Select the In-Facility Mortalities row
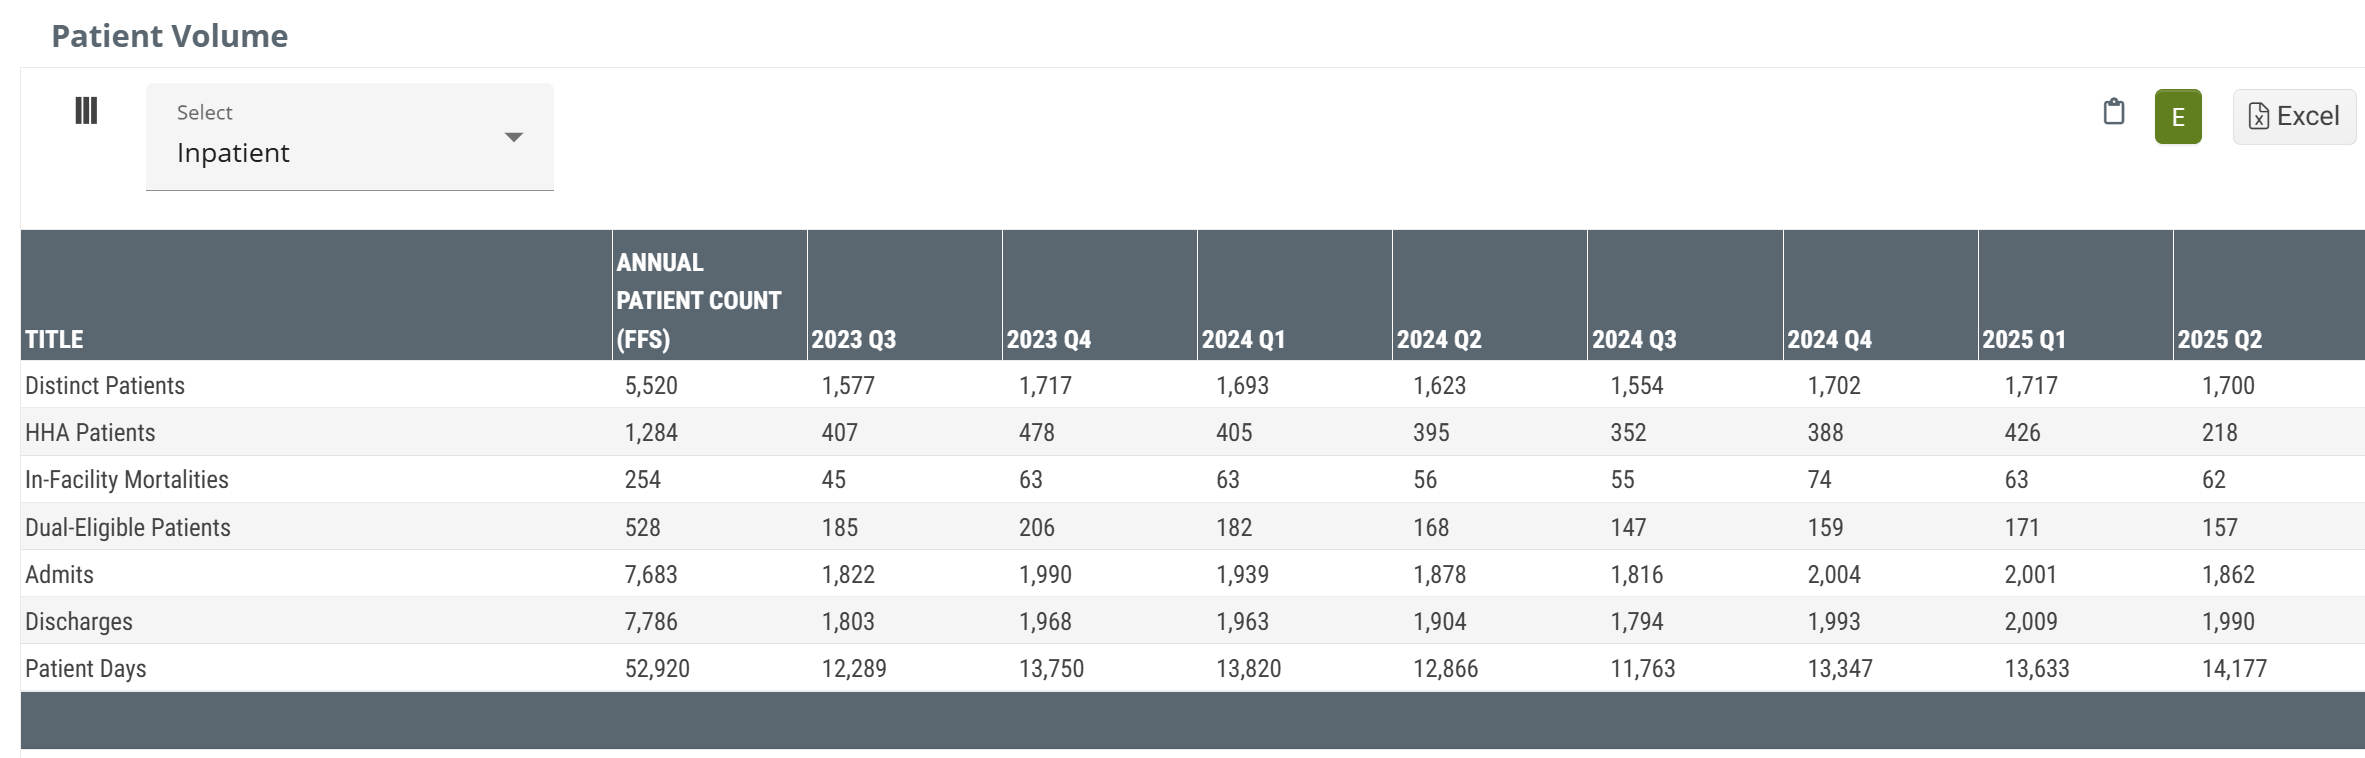Viewport: 2365px width, 758px height. click(127, 479)
